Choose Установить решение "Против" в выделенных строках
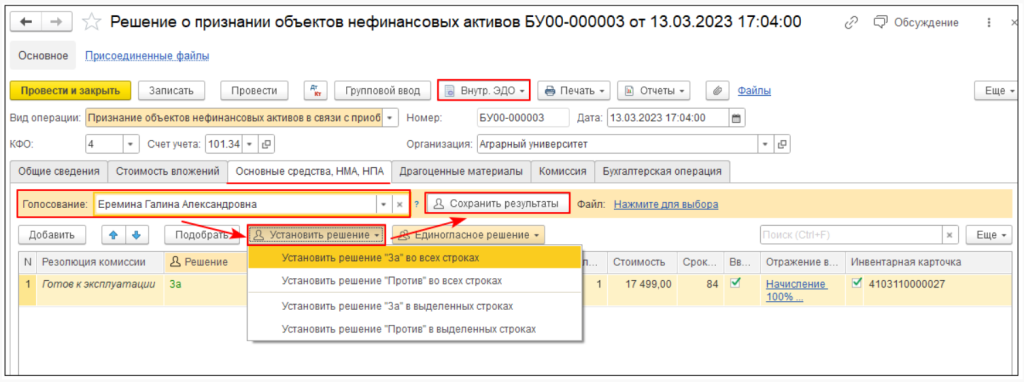This screenshot has width=1024, height=382. [415, 328]
